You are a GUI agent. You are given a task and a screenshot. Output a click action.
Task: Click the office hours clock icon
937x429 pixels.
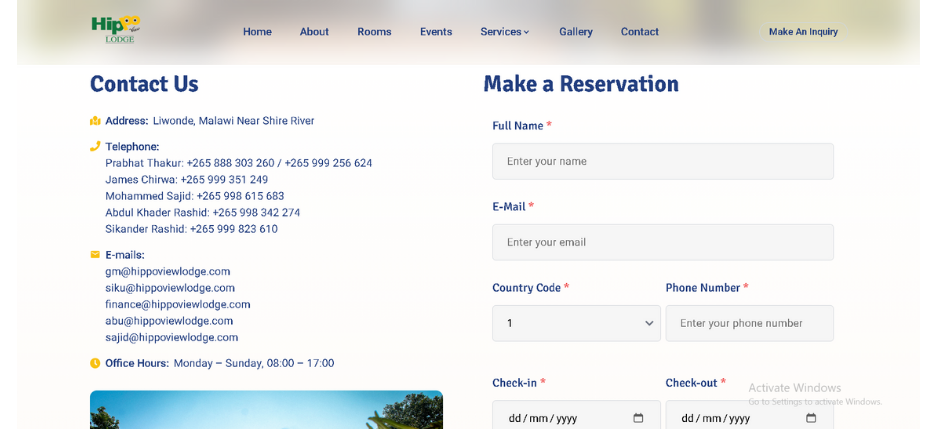(x=95, y=363)
